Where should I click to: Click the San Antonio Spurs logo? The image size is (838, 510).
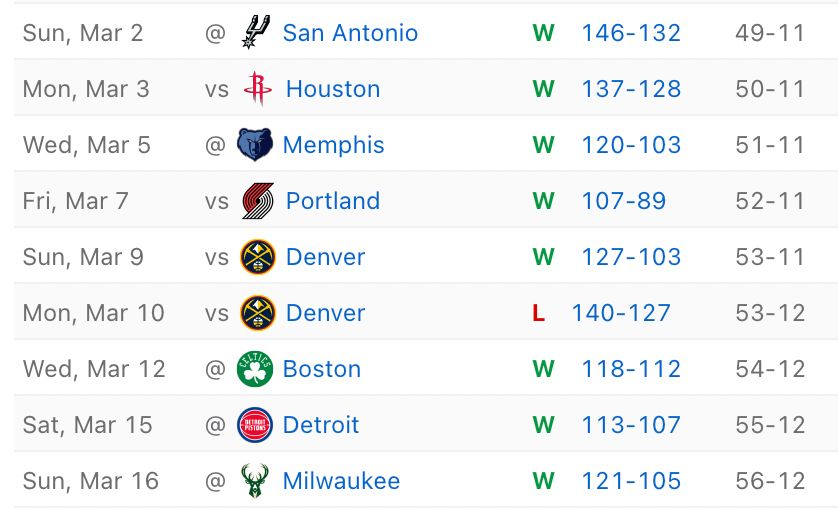254,33
